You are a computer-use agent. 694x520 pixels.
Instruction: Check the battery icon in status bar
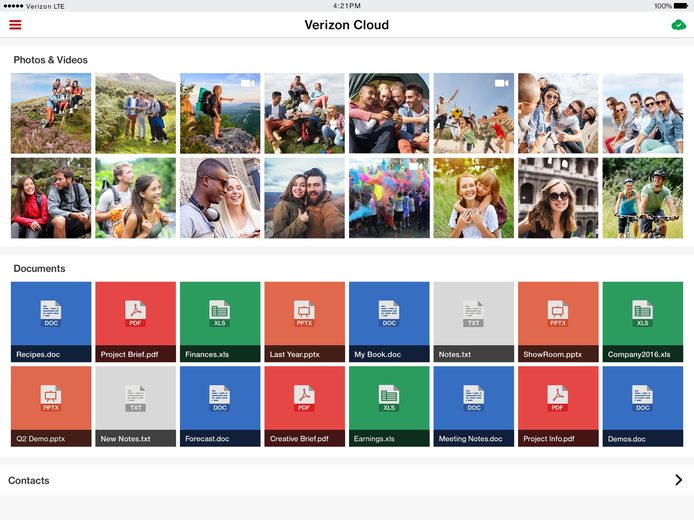click(x=681, y=6)
